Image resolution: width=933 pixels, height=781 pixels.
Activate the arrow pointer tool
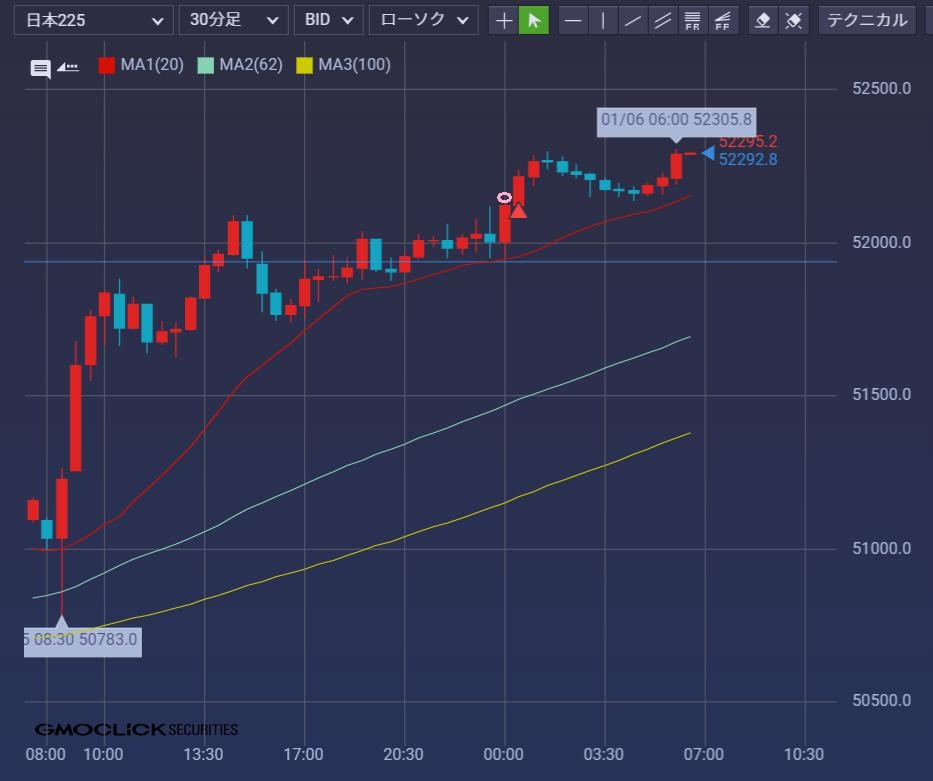[534, 20]
